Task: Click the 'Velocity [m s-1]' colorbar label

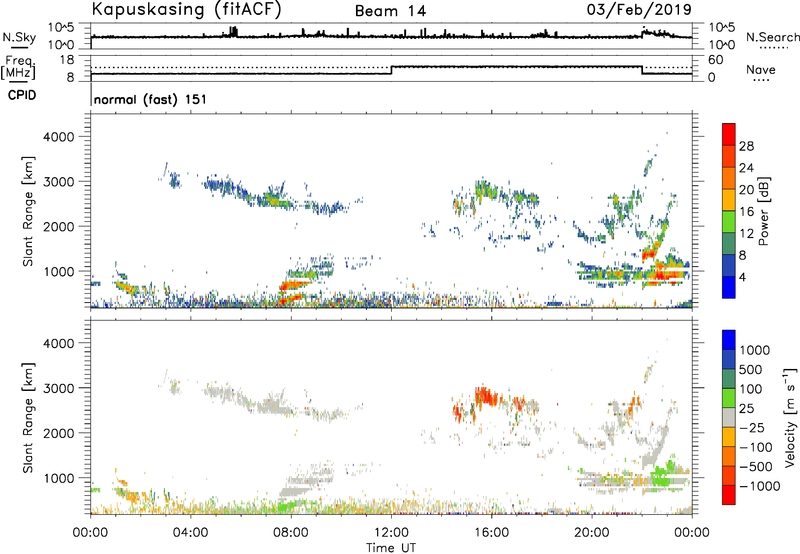Action: point(790,417)
